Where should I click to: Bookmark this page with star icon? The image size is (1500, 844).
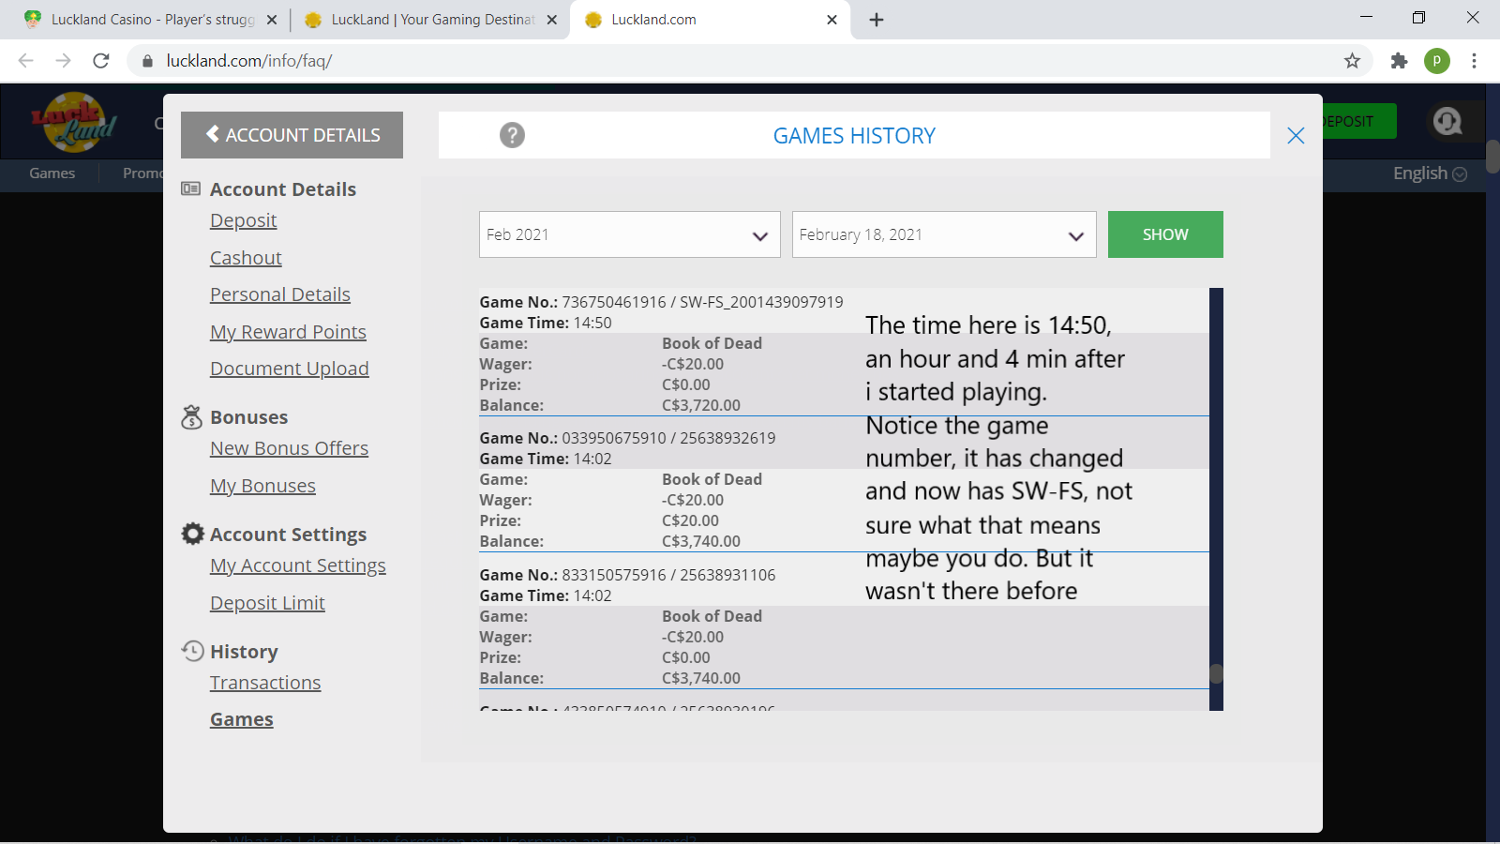point(1352,61)
